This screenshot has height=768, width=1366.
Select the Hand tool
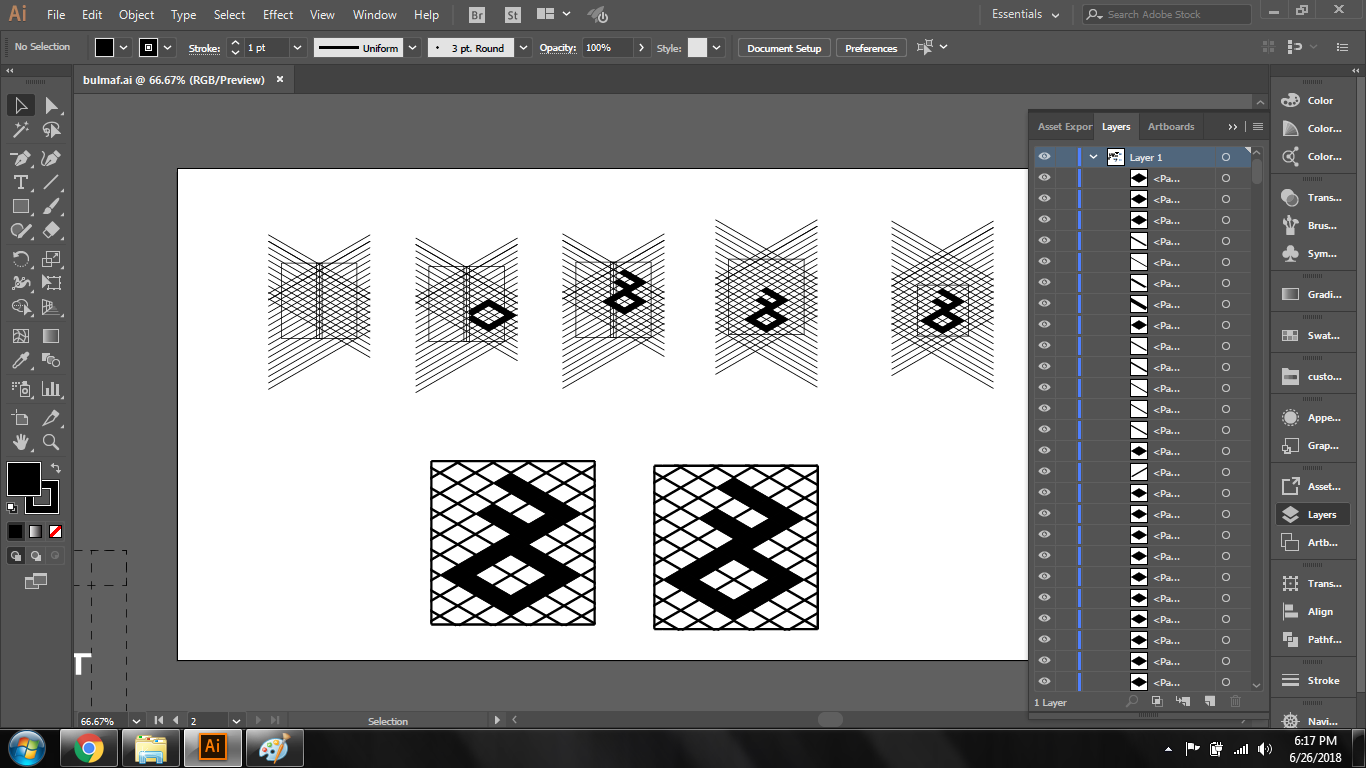click(20, 442)
